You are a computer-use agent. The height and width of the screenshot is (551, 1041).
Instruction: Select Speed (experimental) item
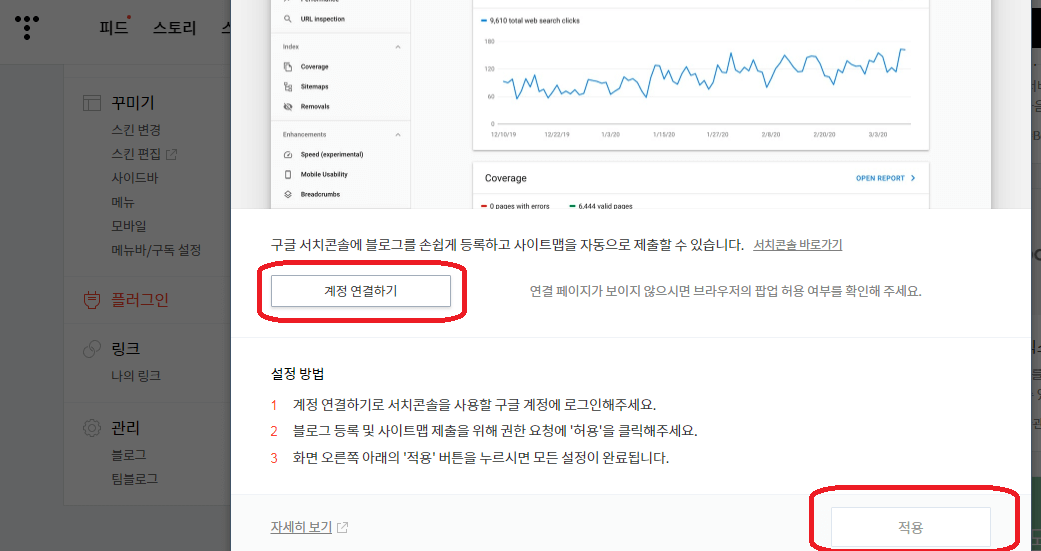(332, 155)
